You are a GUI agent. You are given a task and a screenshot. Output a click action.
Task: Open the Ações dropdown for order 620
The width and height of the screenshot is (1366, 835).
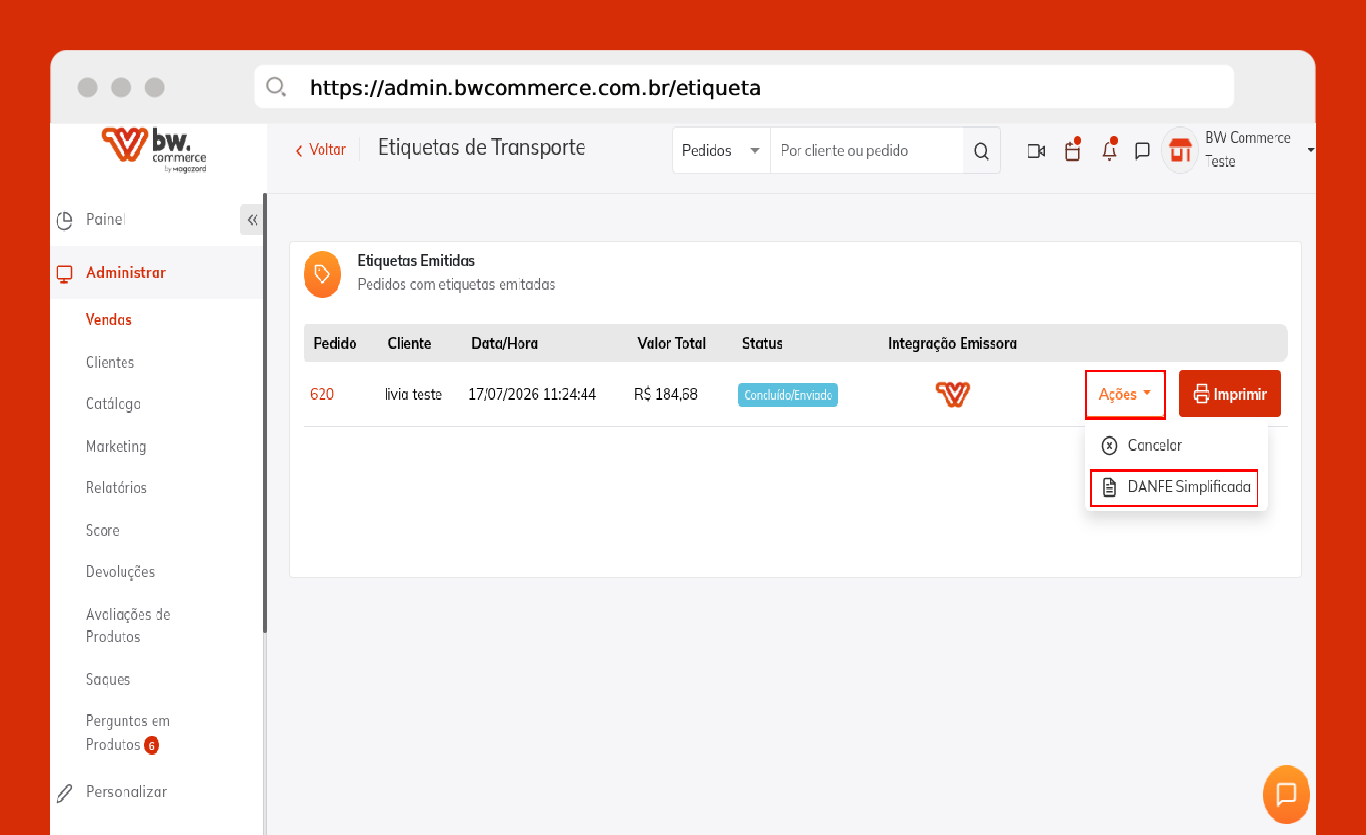[x=1125, y=394]
